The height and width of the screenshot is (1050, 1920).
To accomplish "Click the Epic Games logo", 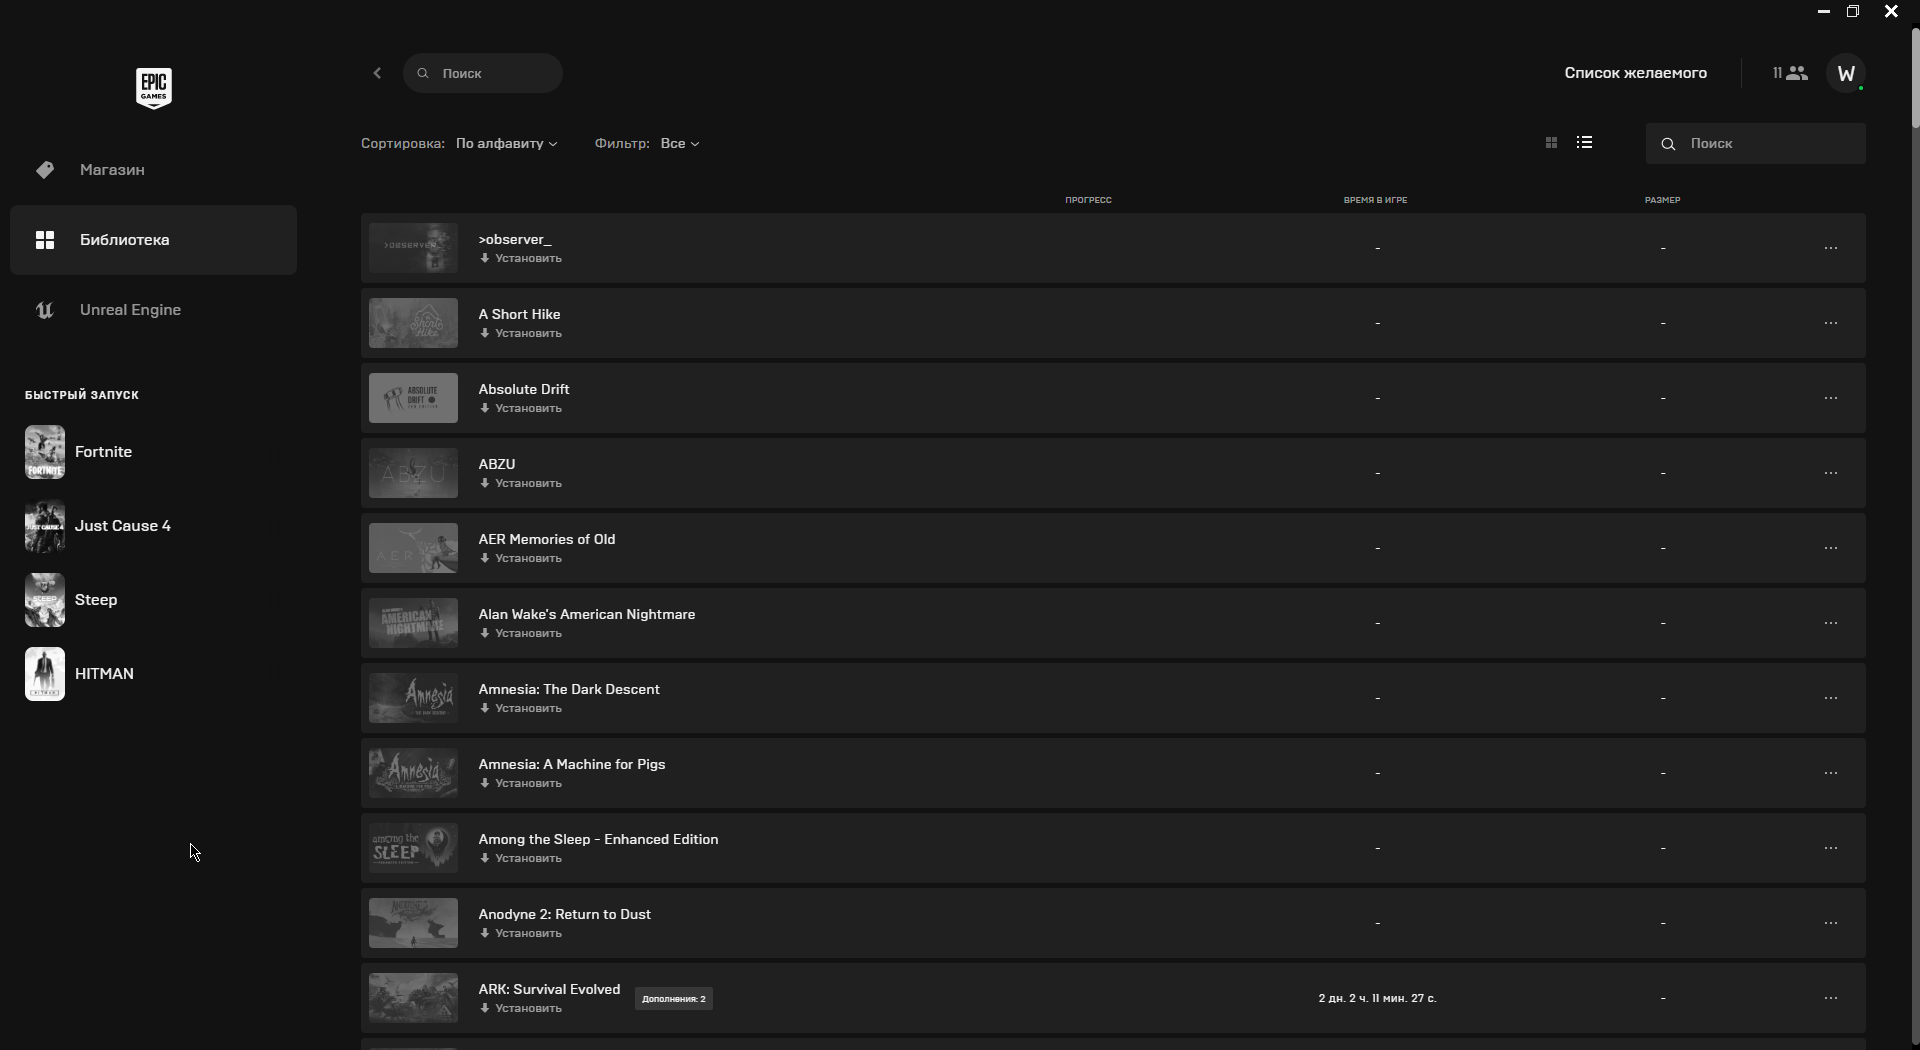I will coord(154,88).
